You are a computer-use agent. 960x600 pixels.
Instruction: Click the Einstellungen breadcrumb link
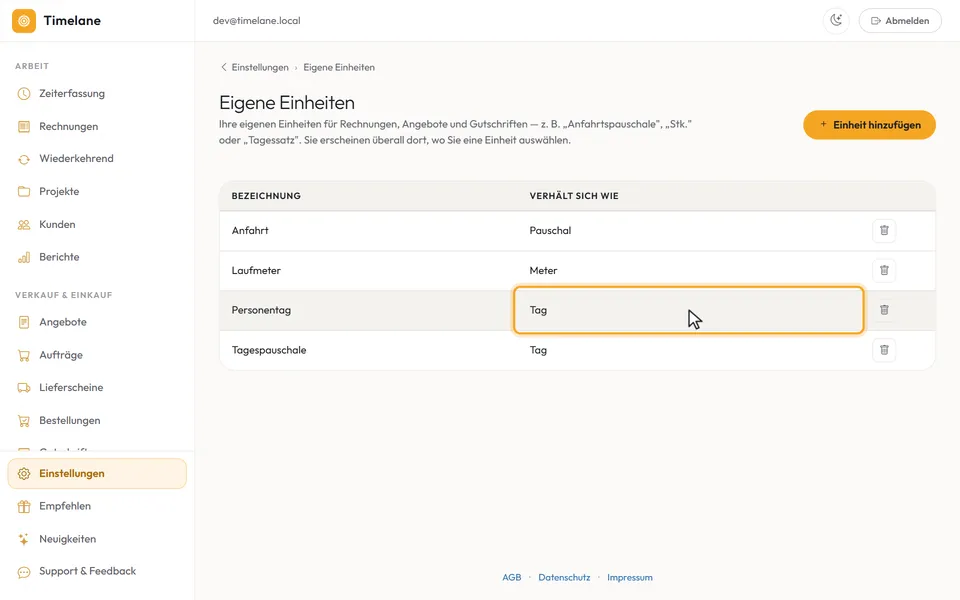click(x=260, y=67)
